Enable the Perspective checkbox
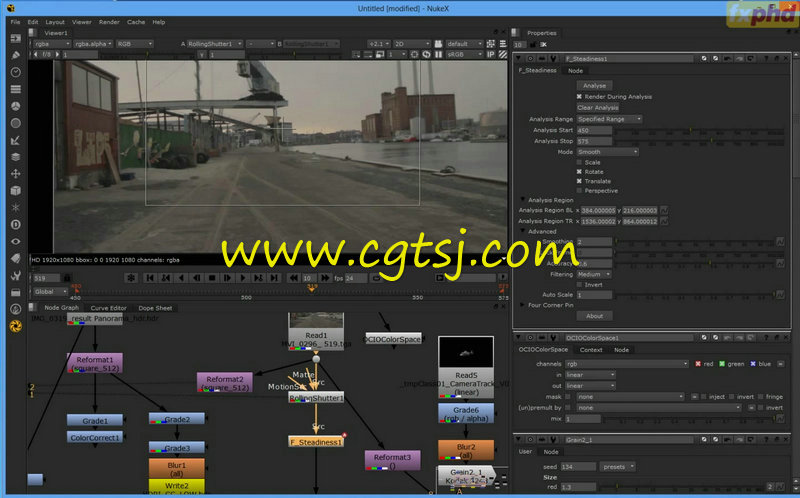800x498 pixels. pos(579,191)
